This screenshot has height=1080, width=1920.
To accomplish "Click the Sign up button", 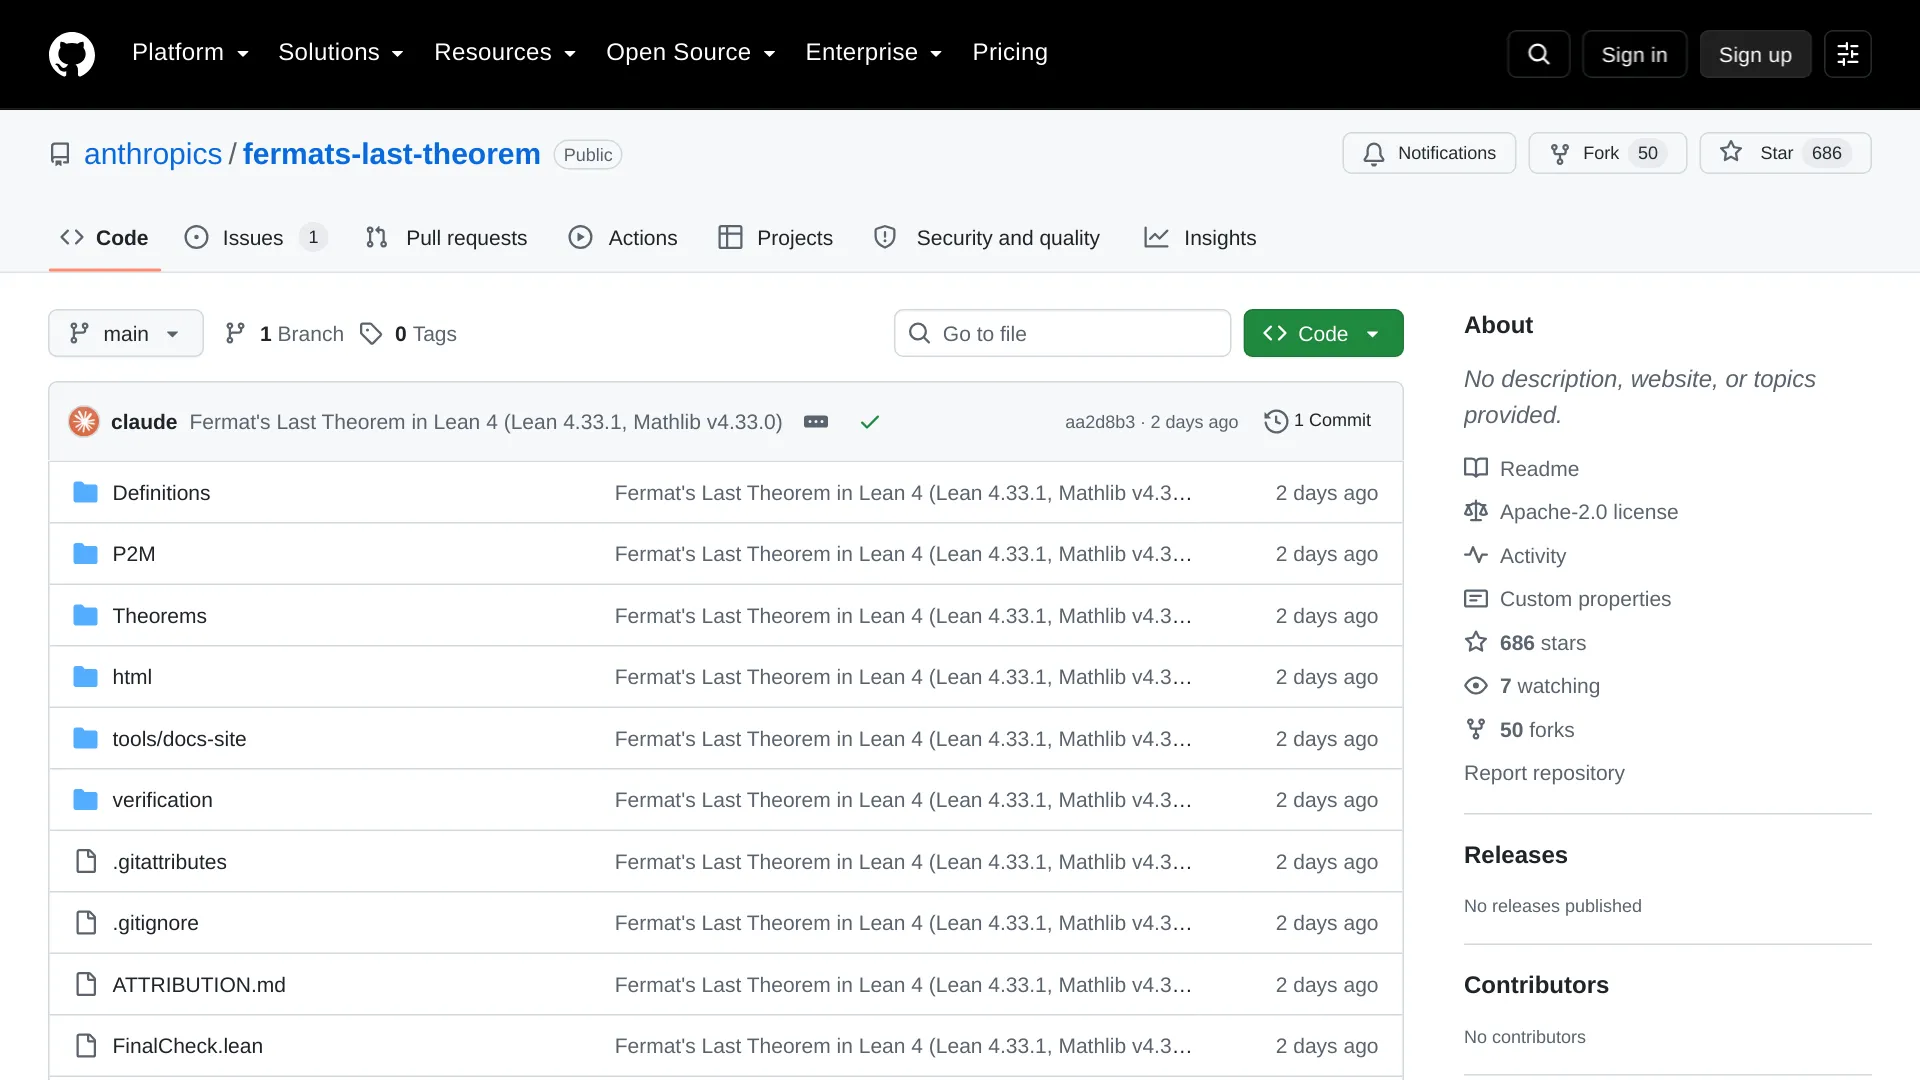I will coord(1755,54).
